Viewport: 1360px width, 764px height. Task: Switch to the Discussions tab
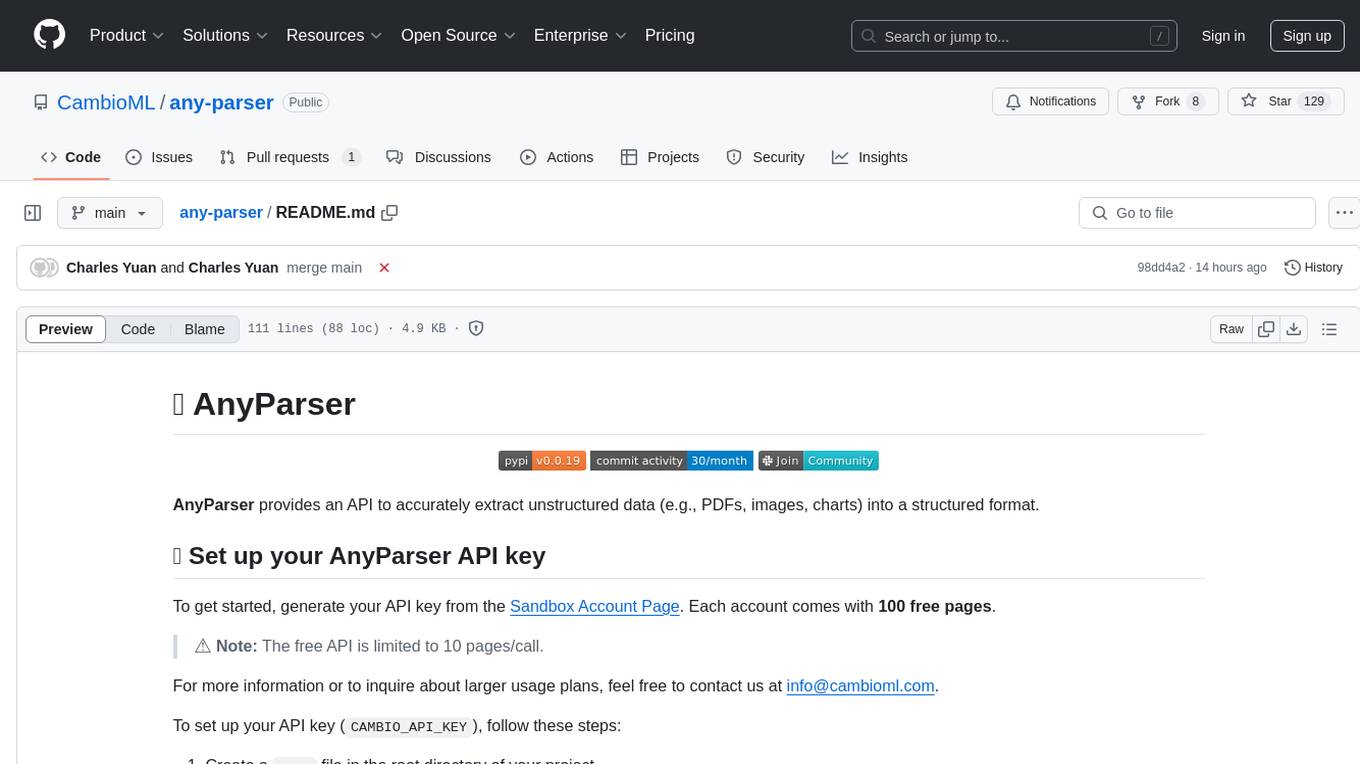439,157
